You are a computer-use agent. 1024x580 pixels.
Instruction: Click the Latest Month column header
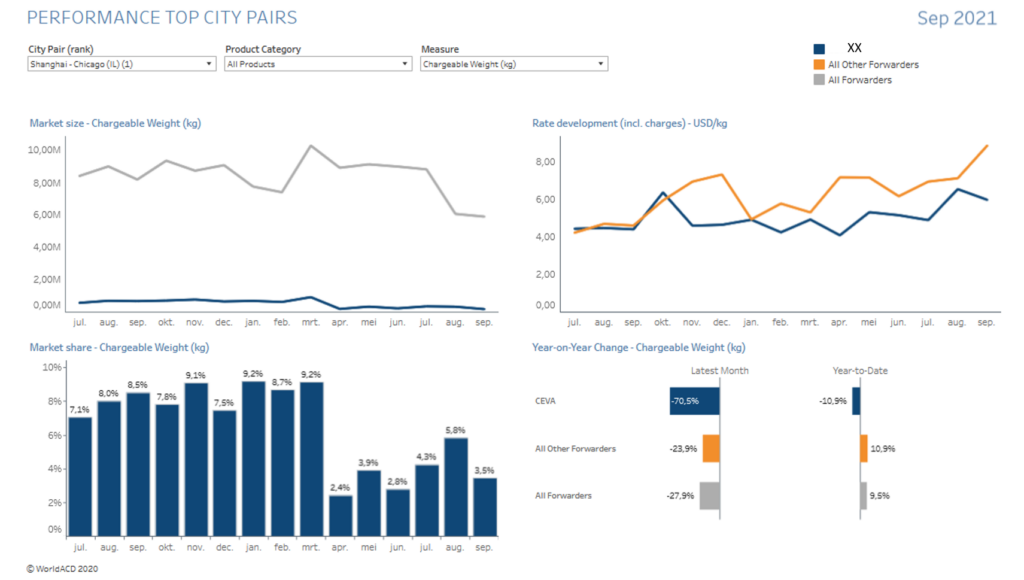click(x=719, y=371)
